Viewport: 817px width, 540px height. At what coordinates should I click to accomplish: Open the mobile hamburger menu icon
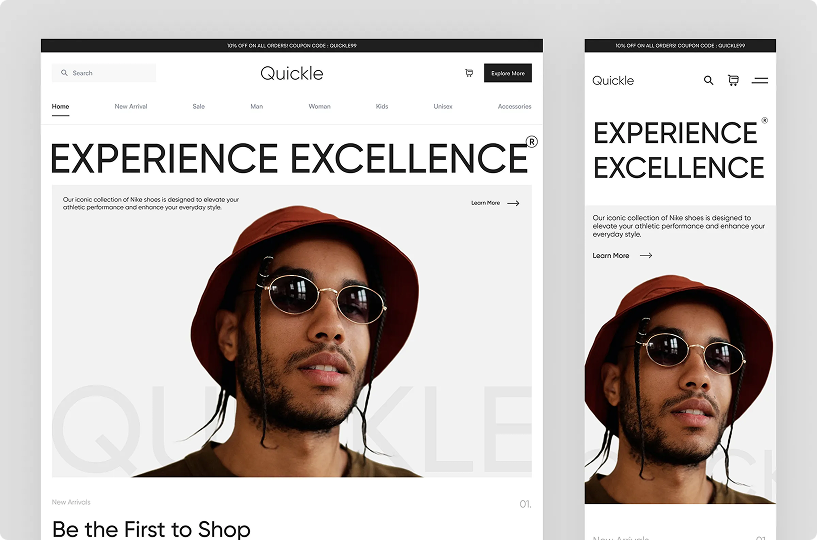pos(760,80)
